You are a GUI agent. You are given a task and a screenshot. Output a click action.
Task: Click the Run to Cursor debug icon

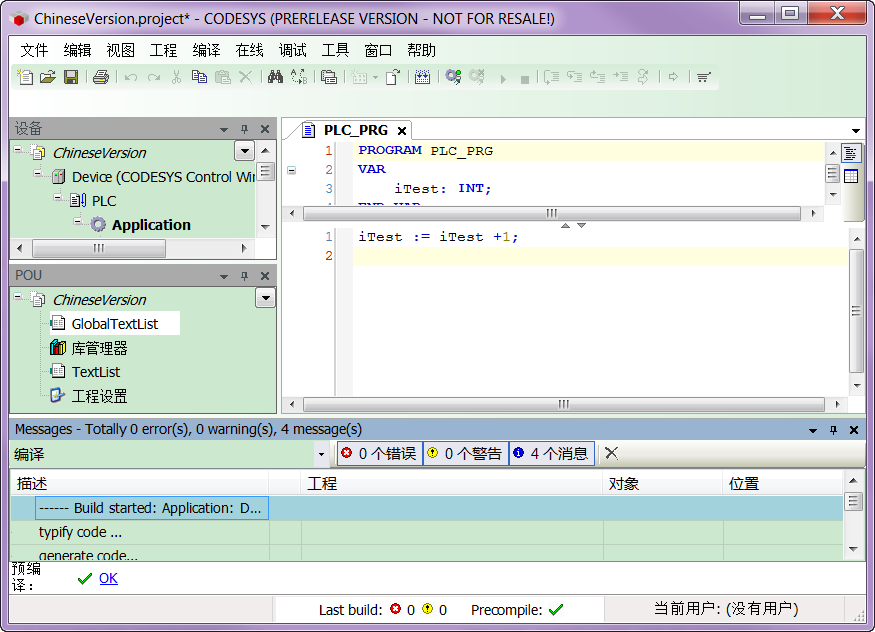(620, 77)
